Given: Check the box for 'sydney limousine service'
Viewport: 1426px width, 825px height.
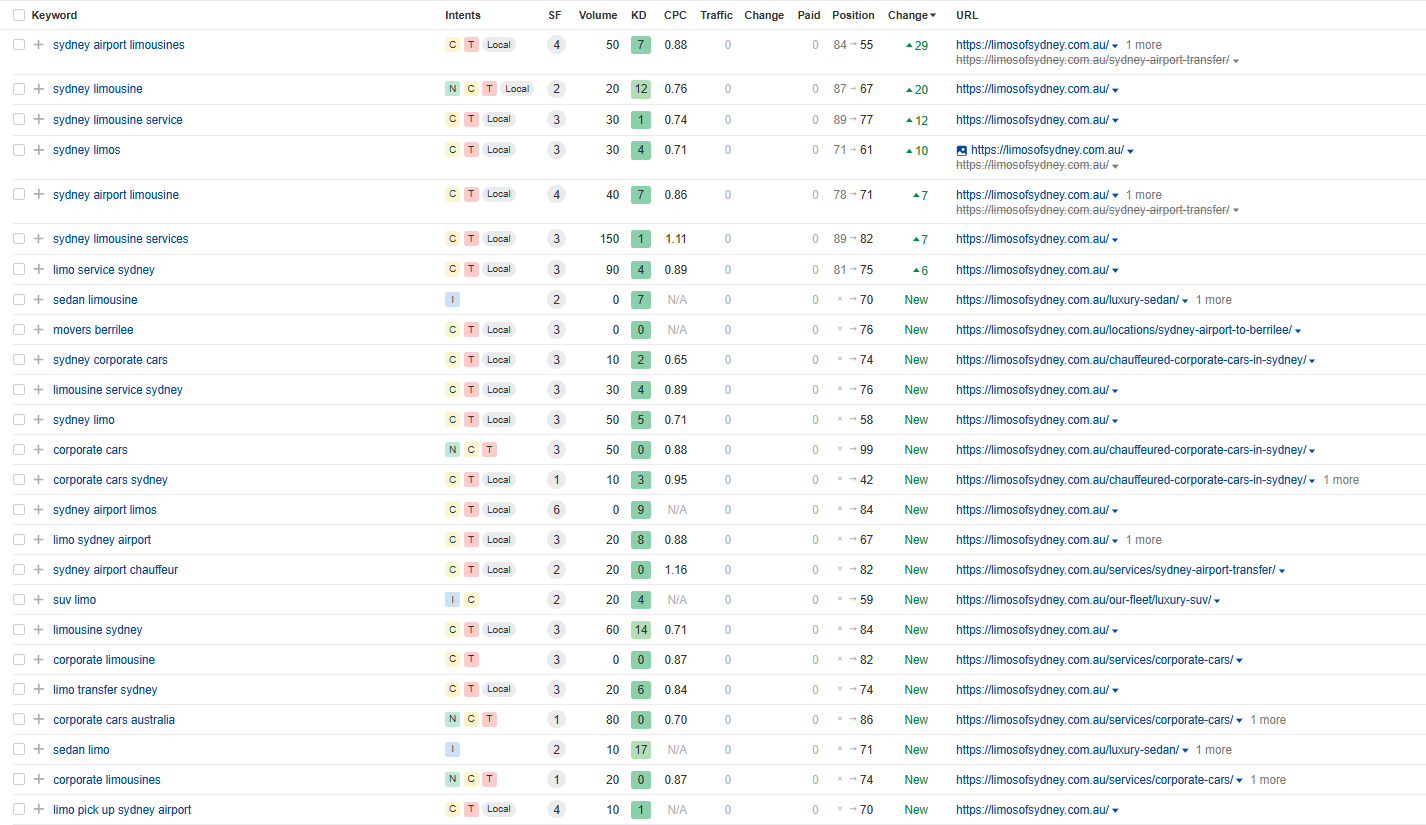Looking at the screenshot, I should tap(19, 120).
